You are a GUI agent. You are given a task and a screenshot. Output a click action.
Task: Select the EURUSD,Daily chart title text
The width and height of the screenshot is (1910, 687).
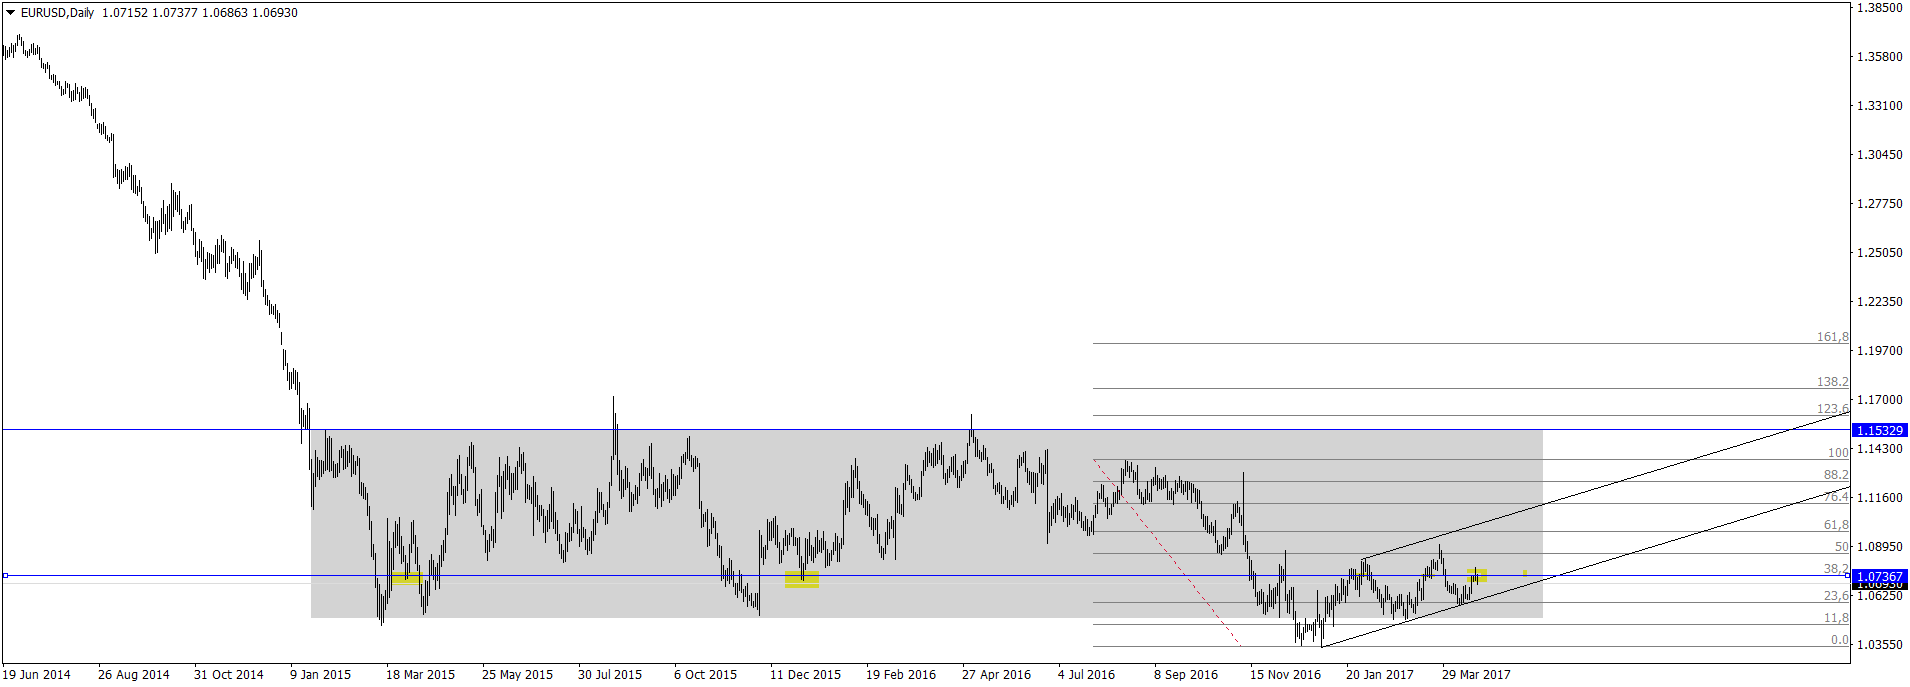coord(58,13)
